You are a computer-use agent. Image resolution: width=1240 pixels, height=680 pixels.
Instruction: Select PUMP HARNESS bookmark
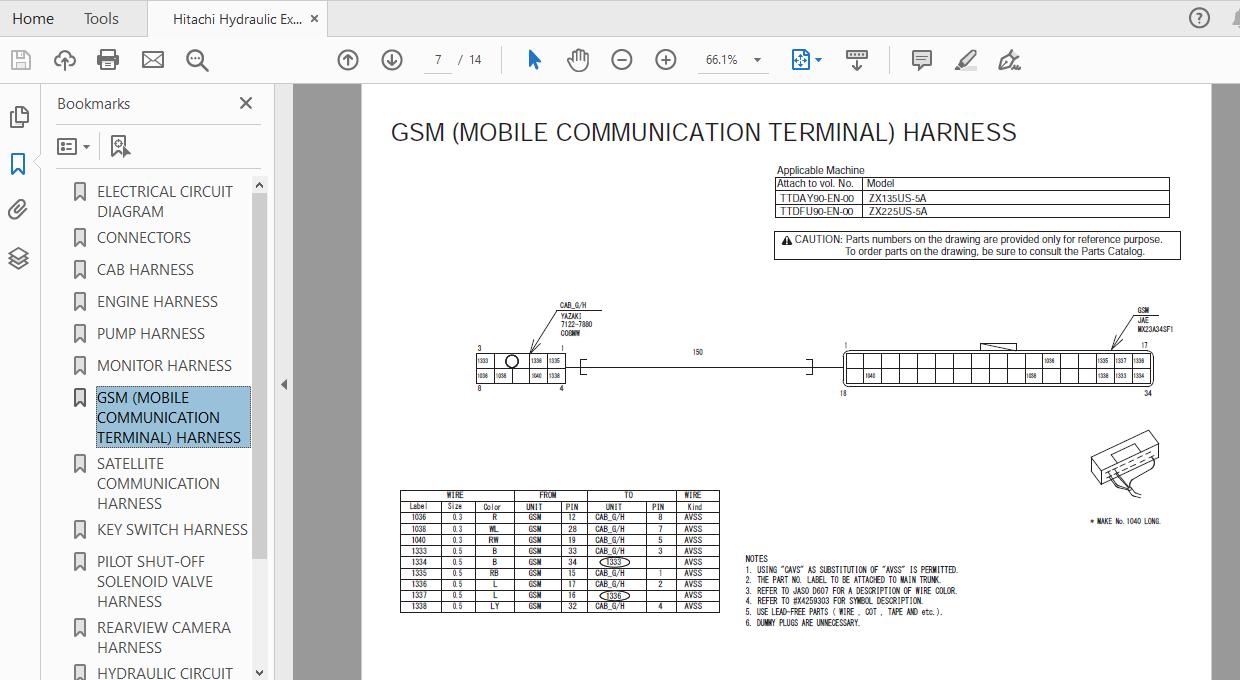(x=151, y=333)
